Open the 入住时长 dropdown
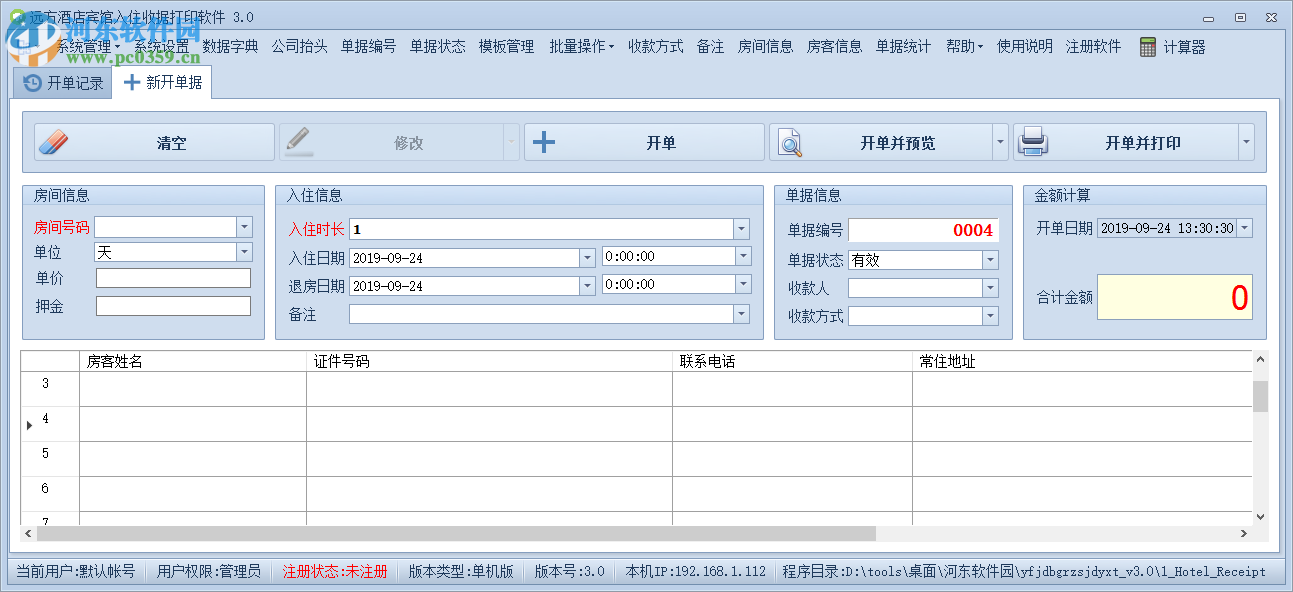1293x592 pixels. click(741, 229)
